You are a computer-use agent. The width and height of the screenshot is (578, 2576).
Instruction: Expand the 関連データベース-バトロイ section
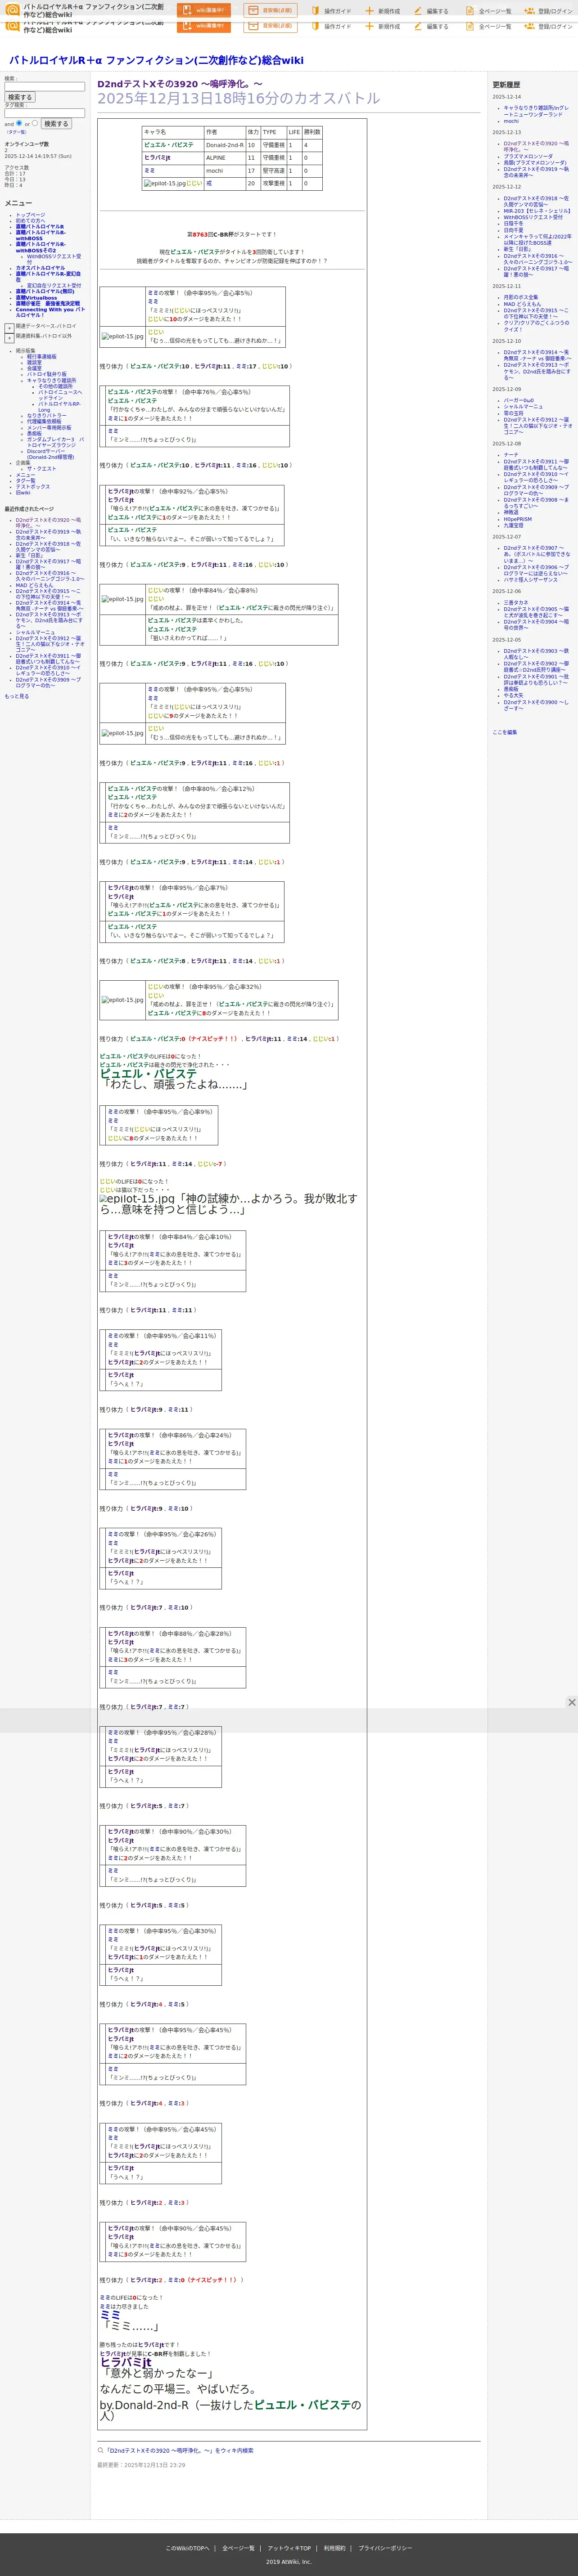(x=9, y=327)
